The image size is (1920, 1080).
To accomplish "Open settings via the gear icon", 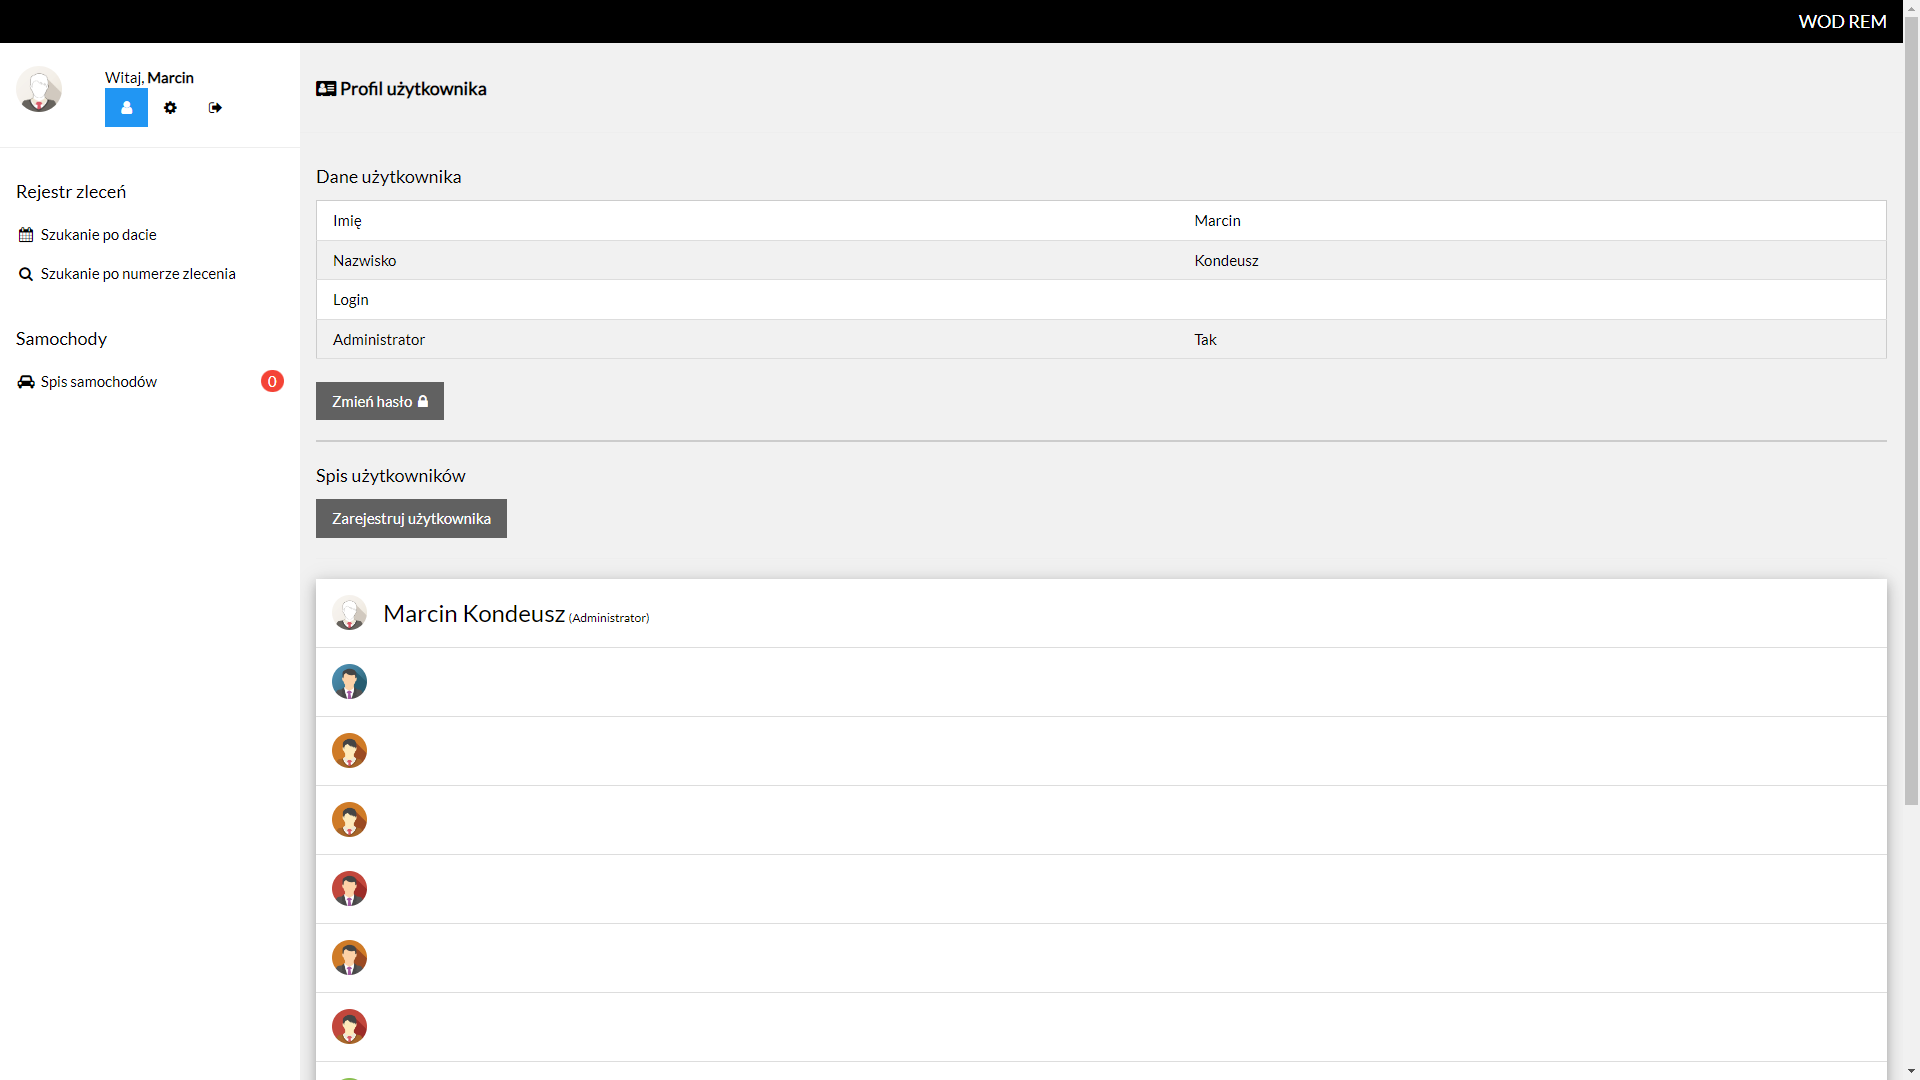I will tap(170, 108).
